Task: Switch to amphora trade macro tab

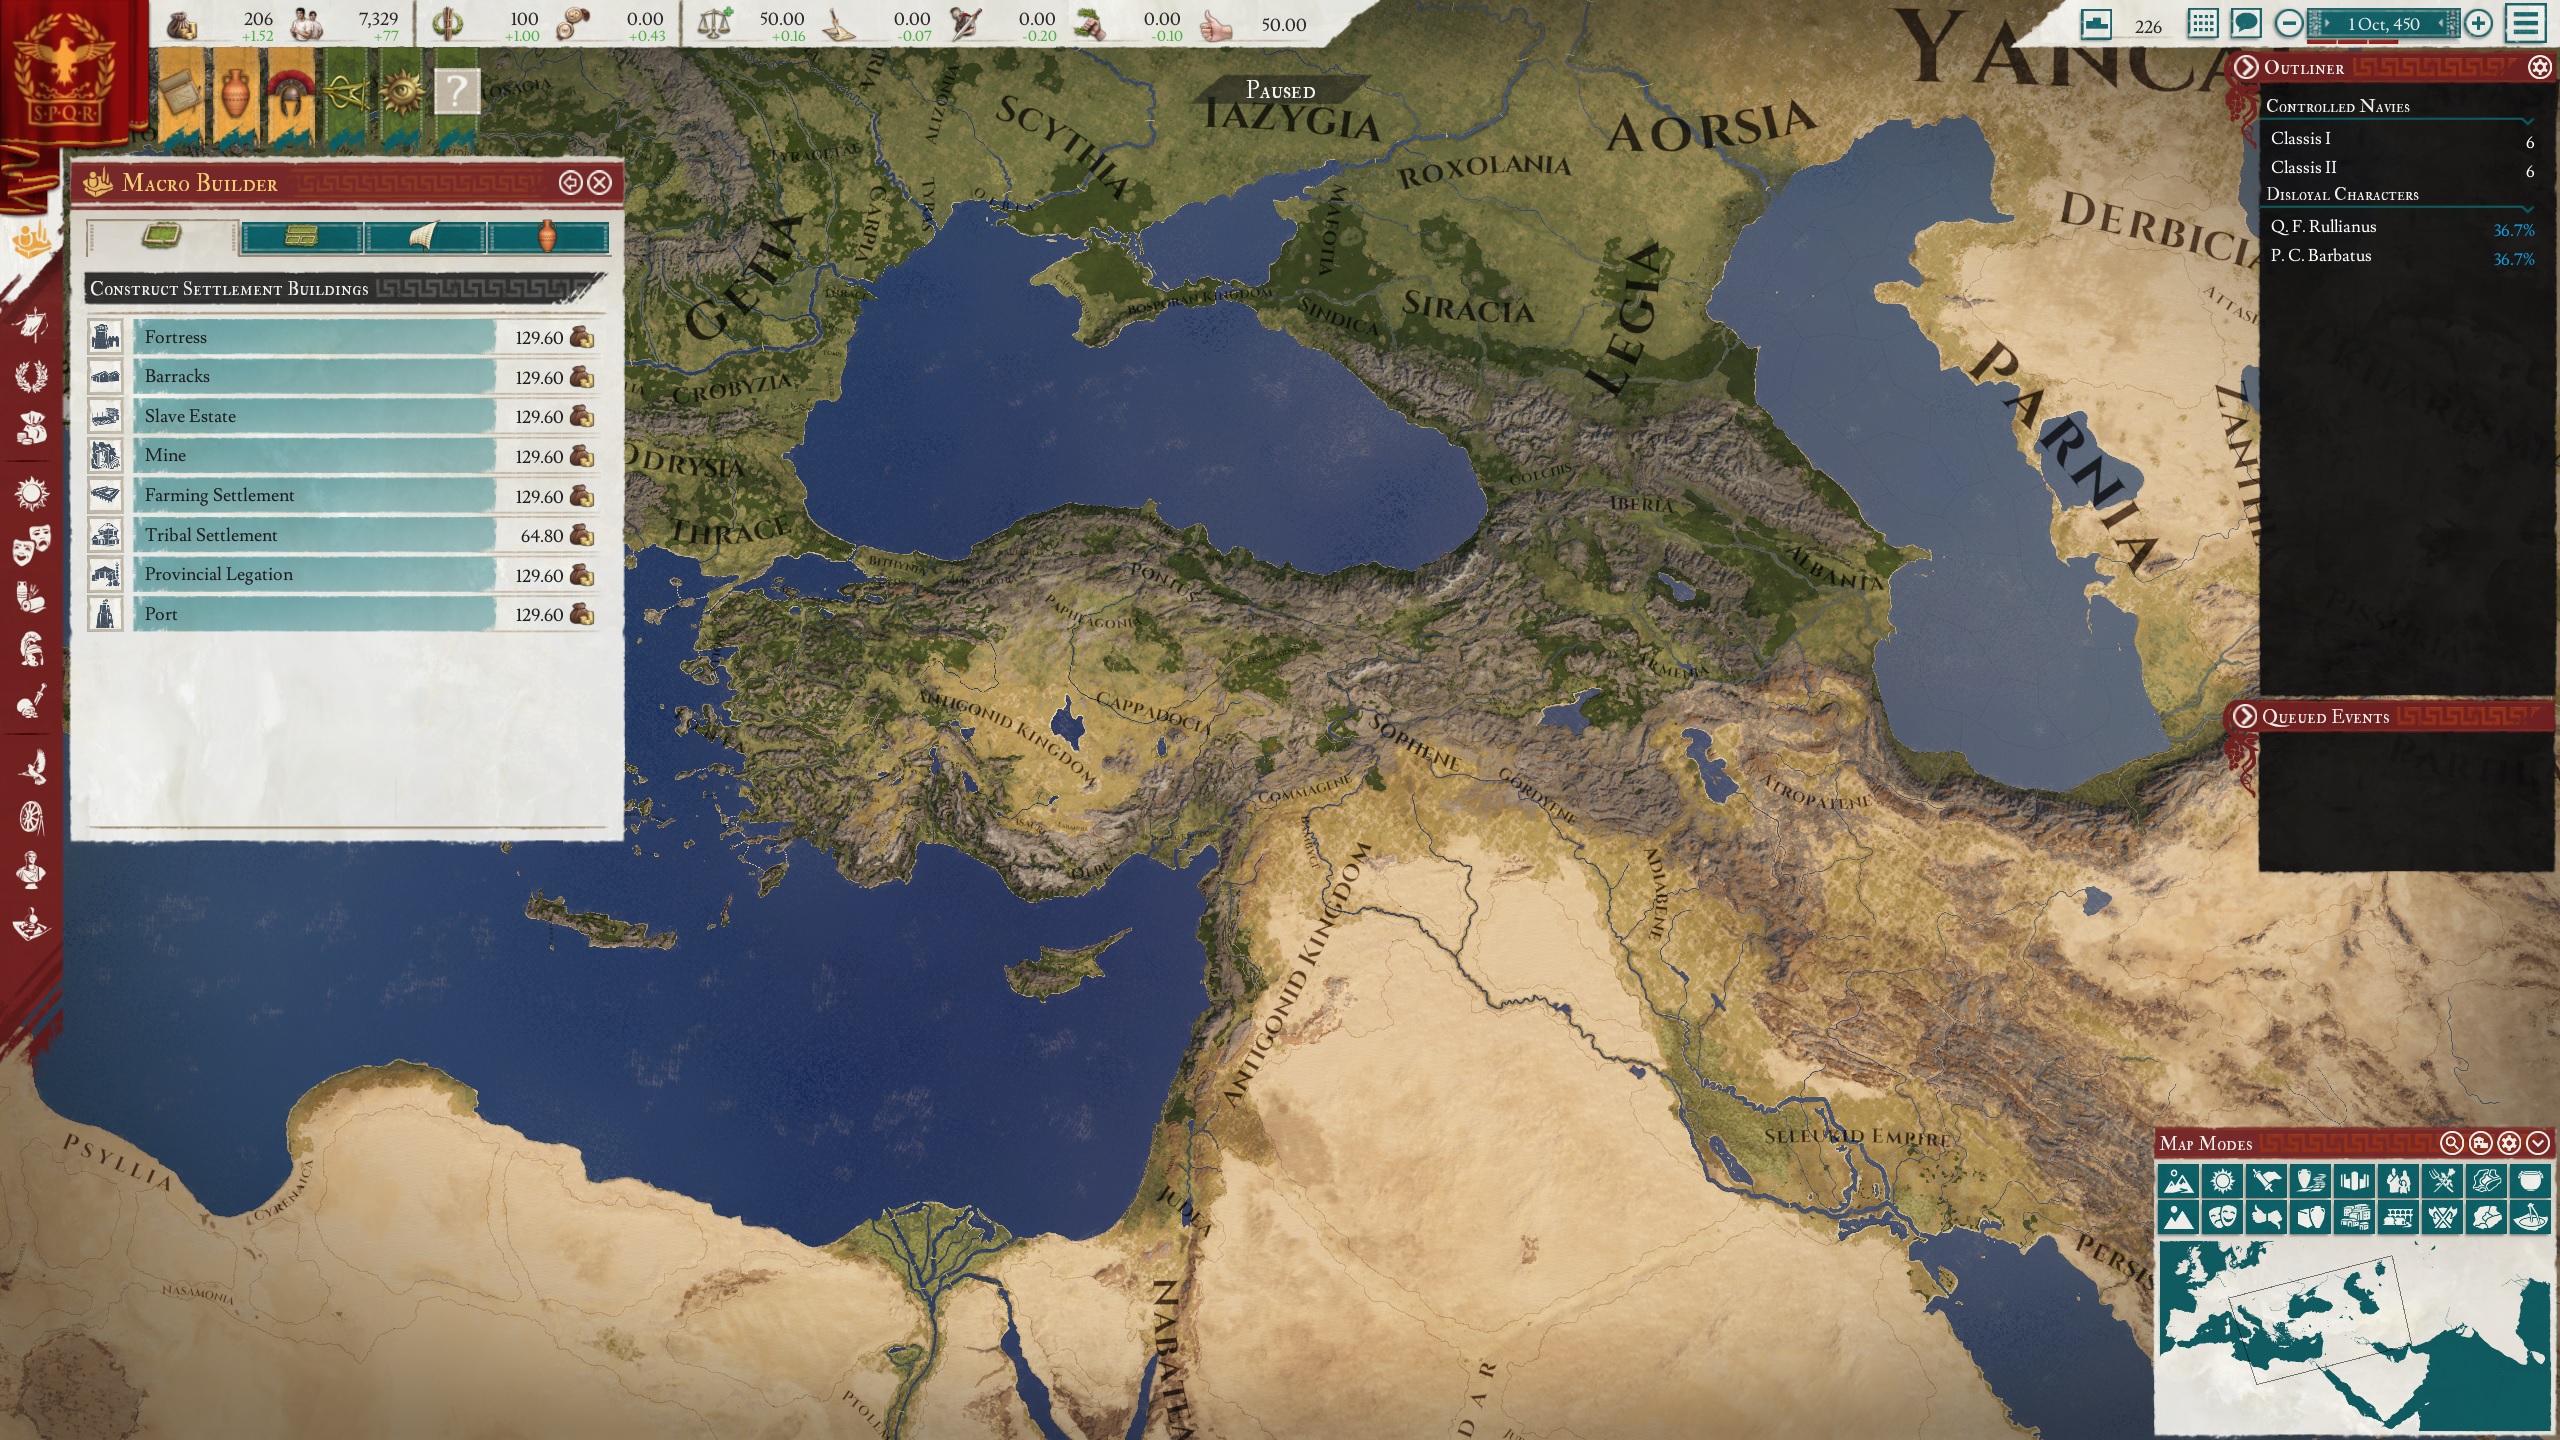Action: pos(548,237)
